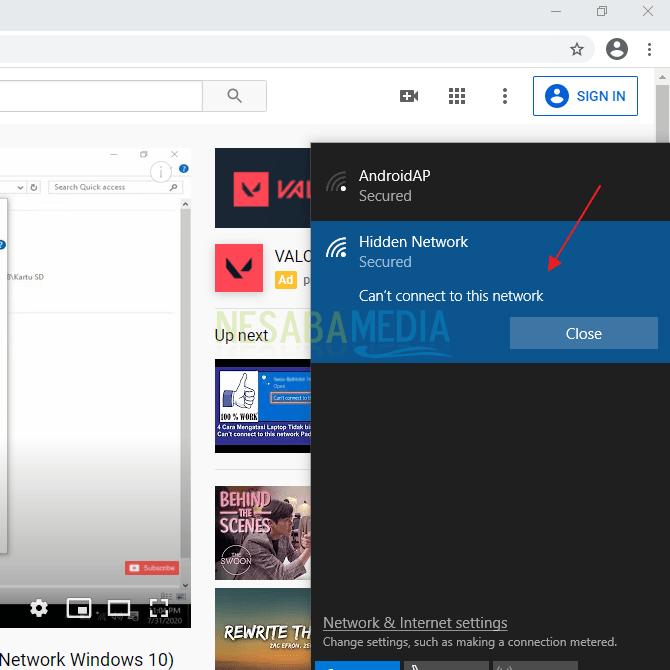Enter fullscreen on the video player
This screenshot has width=670, height=670.
(x=158, y=608)
